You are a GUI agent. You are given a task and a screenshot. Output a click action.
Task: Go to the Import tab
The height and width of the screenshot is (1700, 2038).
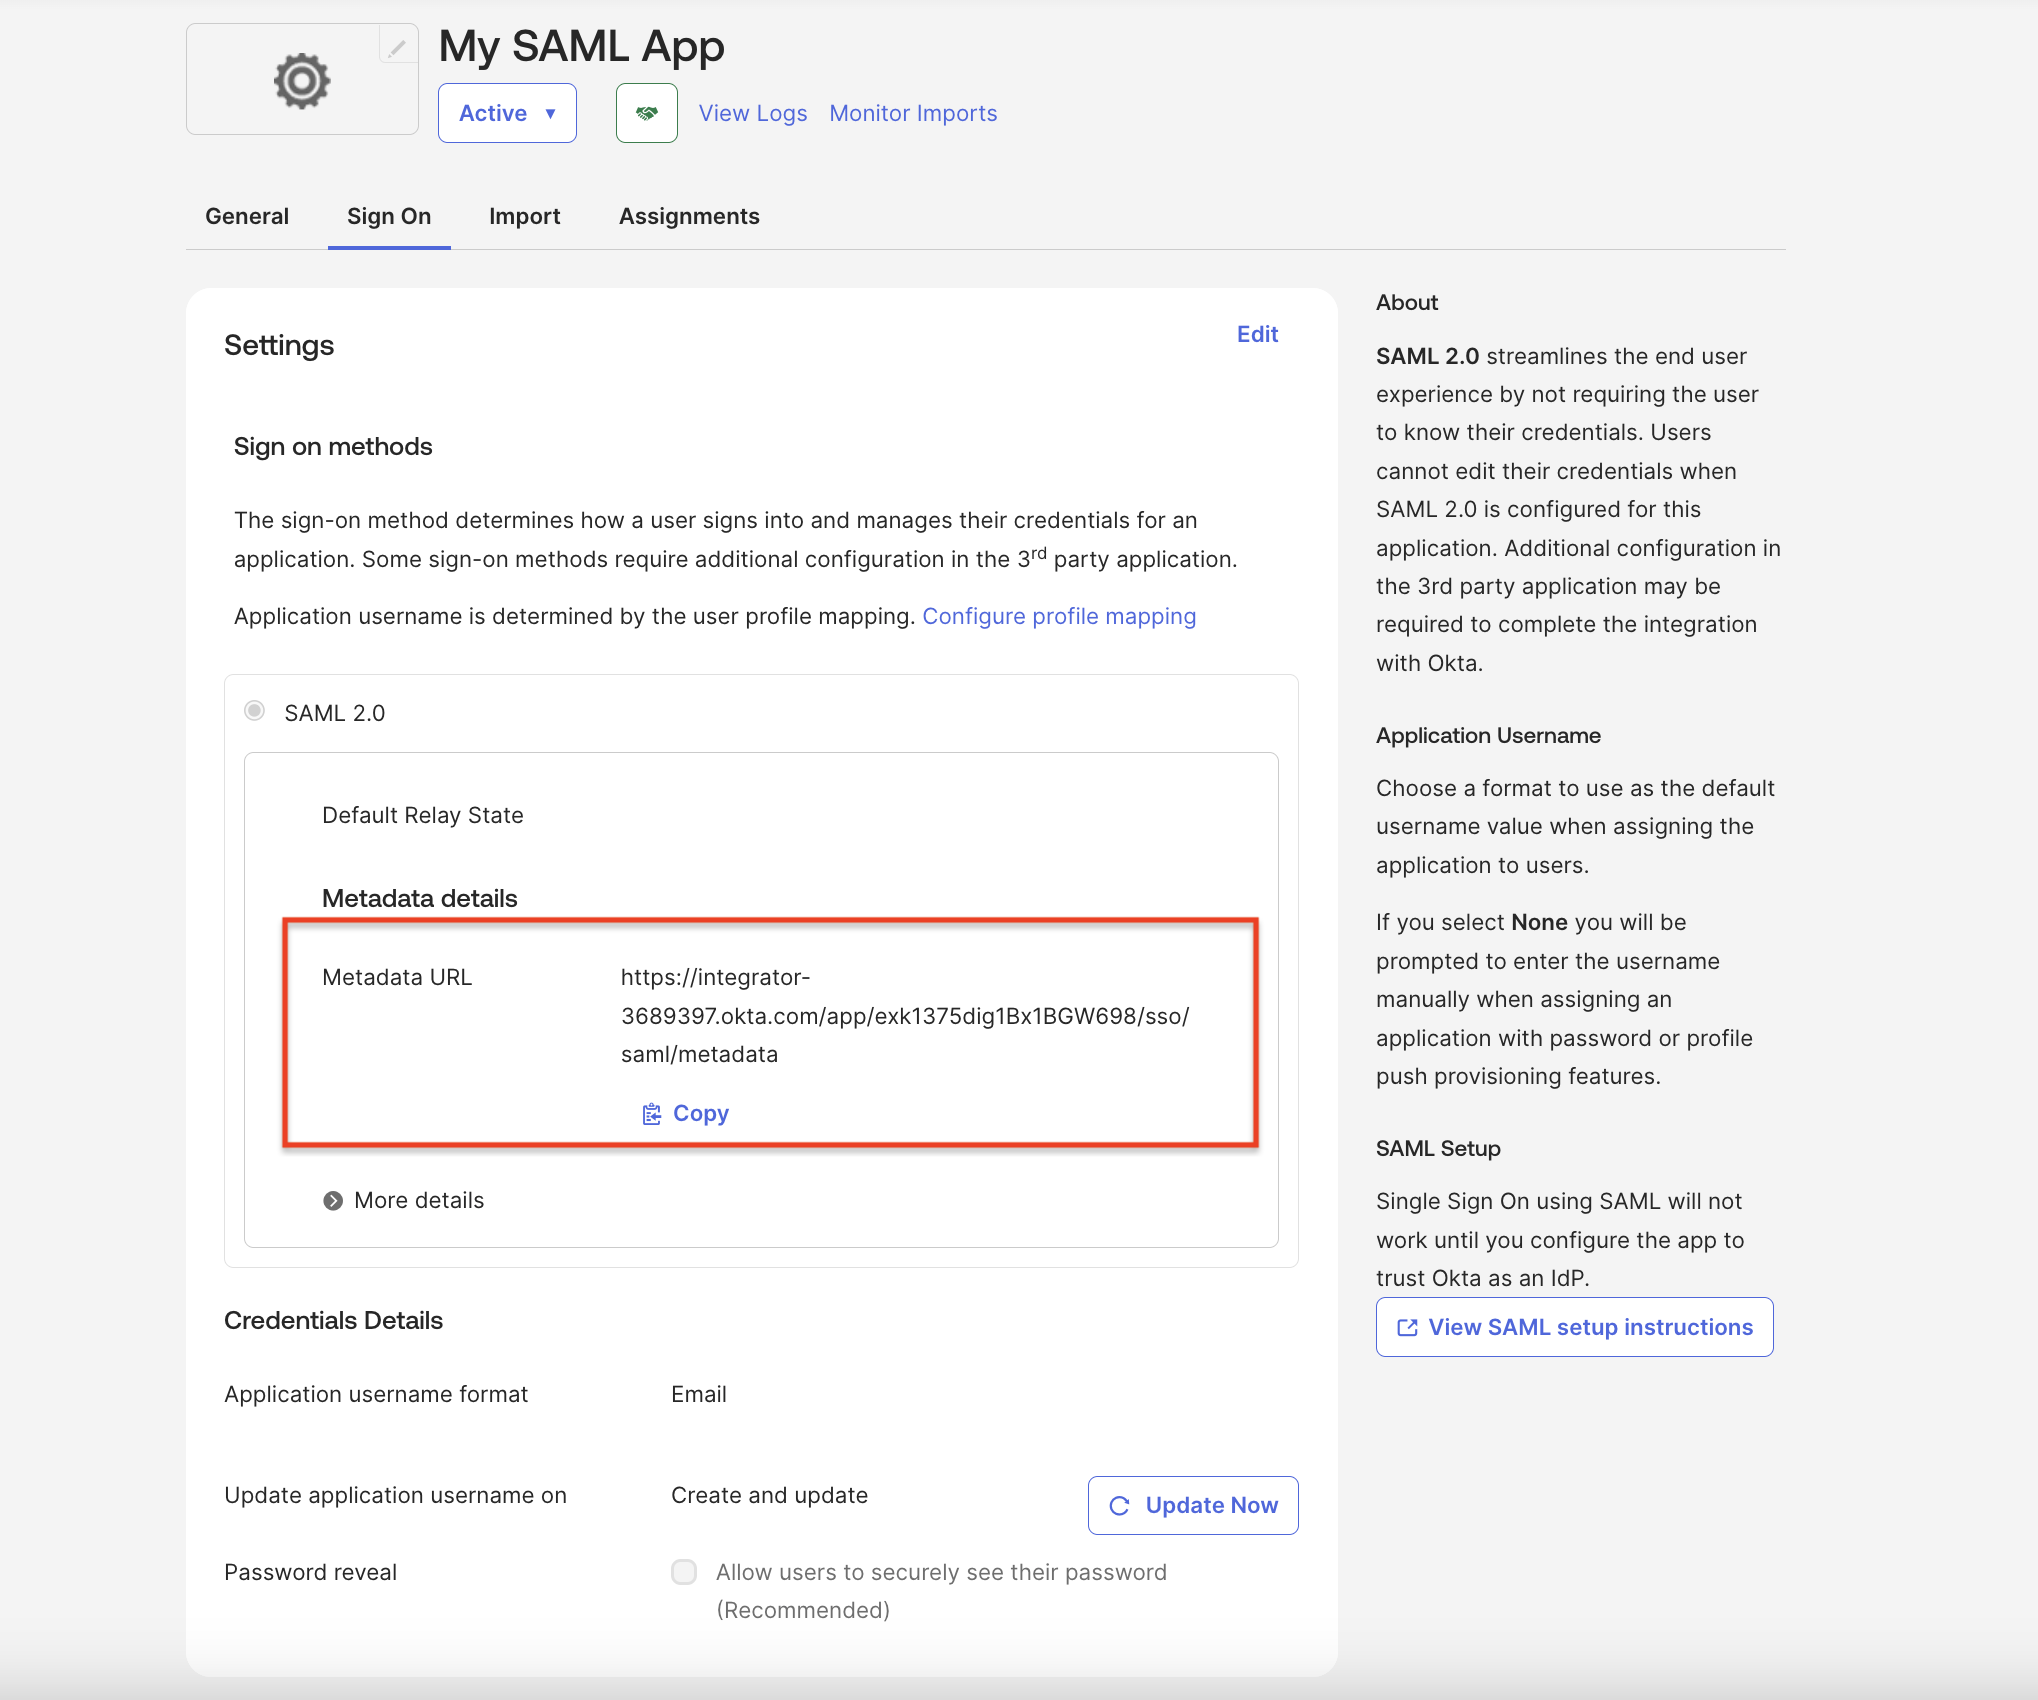click(524, 216)
